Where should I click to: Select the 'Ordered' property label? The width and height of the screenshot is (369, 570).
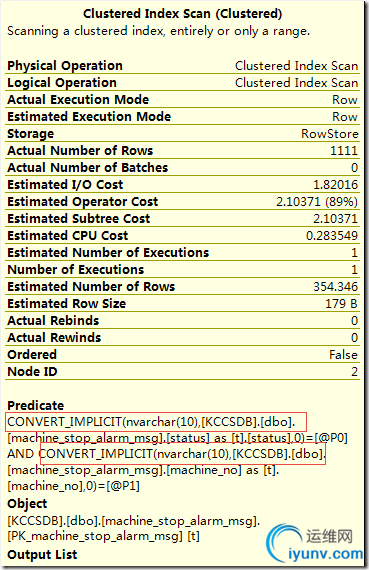click(32, 354)
